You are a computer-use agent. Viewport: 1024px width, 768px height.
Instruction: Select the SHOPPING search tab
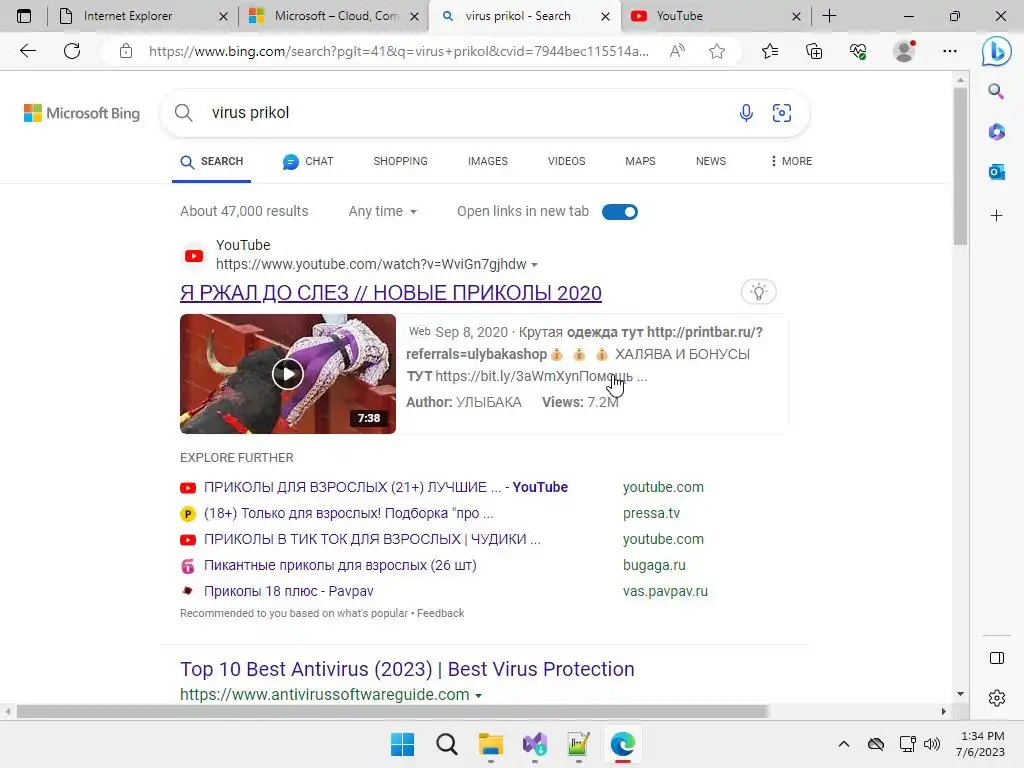click(400, 161)
